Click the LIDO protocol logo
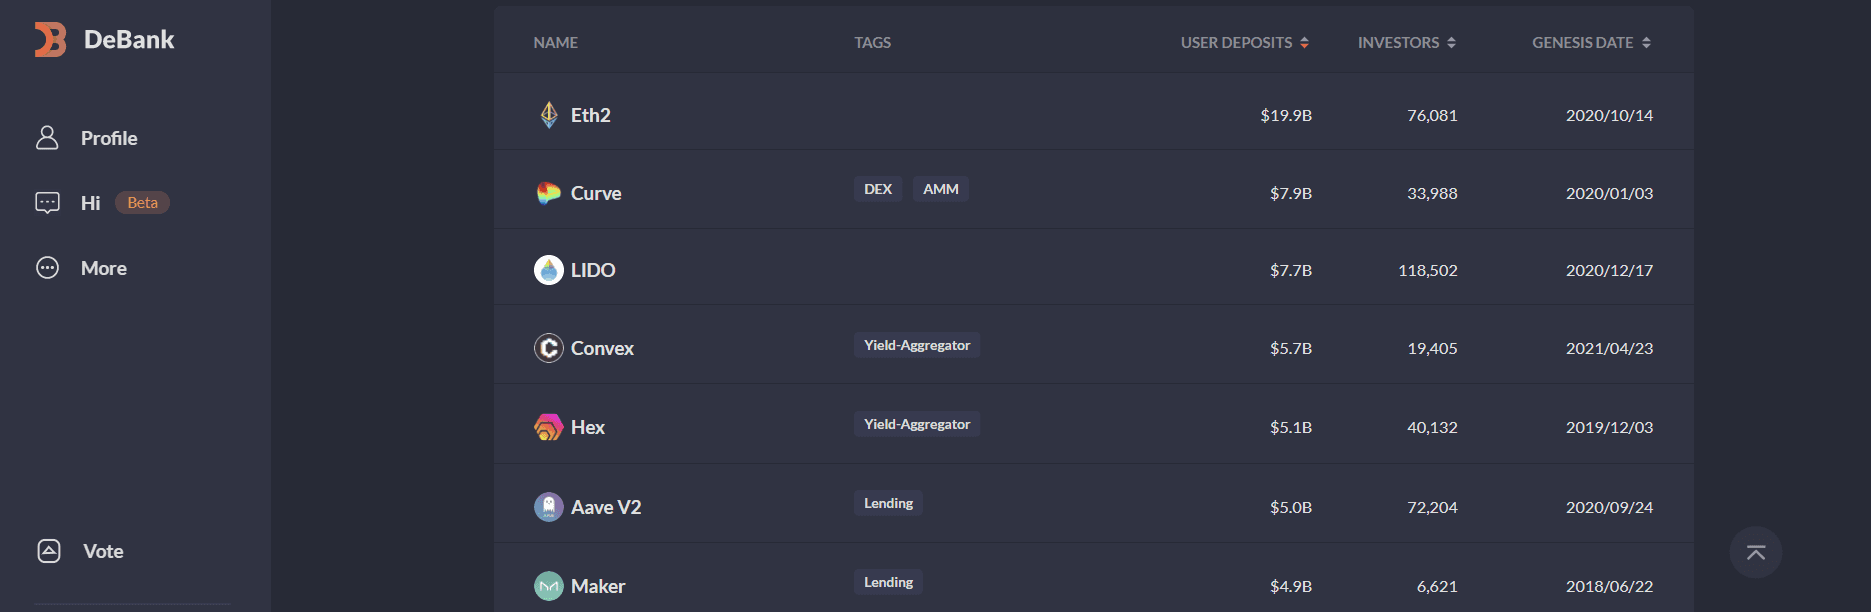The image size is (1871, 612). tap(549, 270)
